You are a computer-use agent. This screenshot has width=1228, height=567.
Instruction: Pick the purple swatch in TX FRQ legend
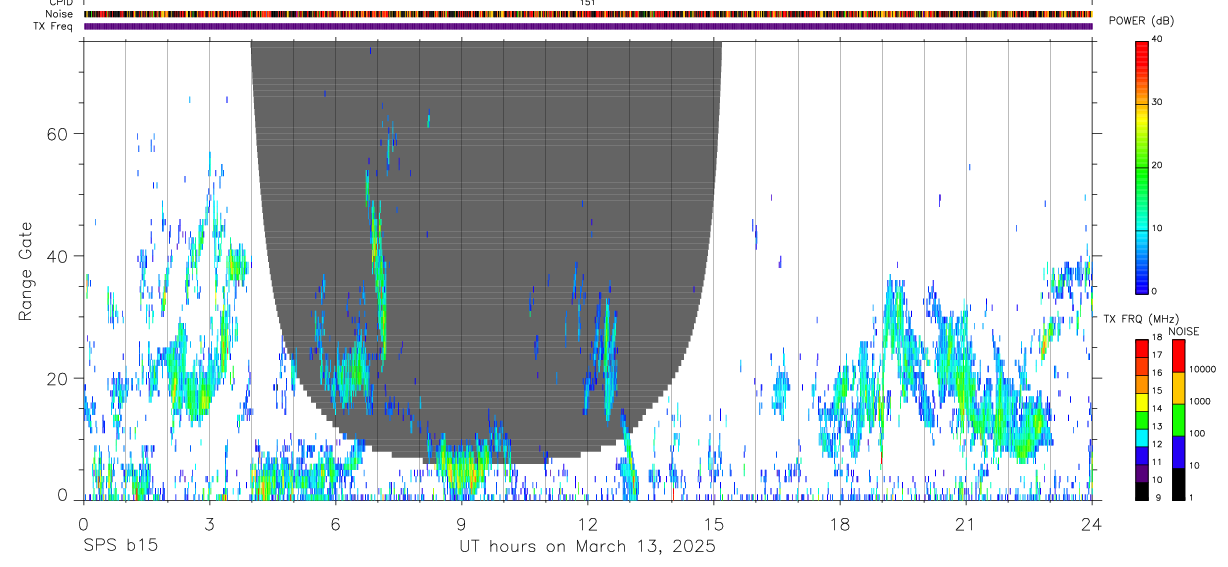pyautogui.click(x=1141, y=473)
